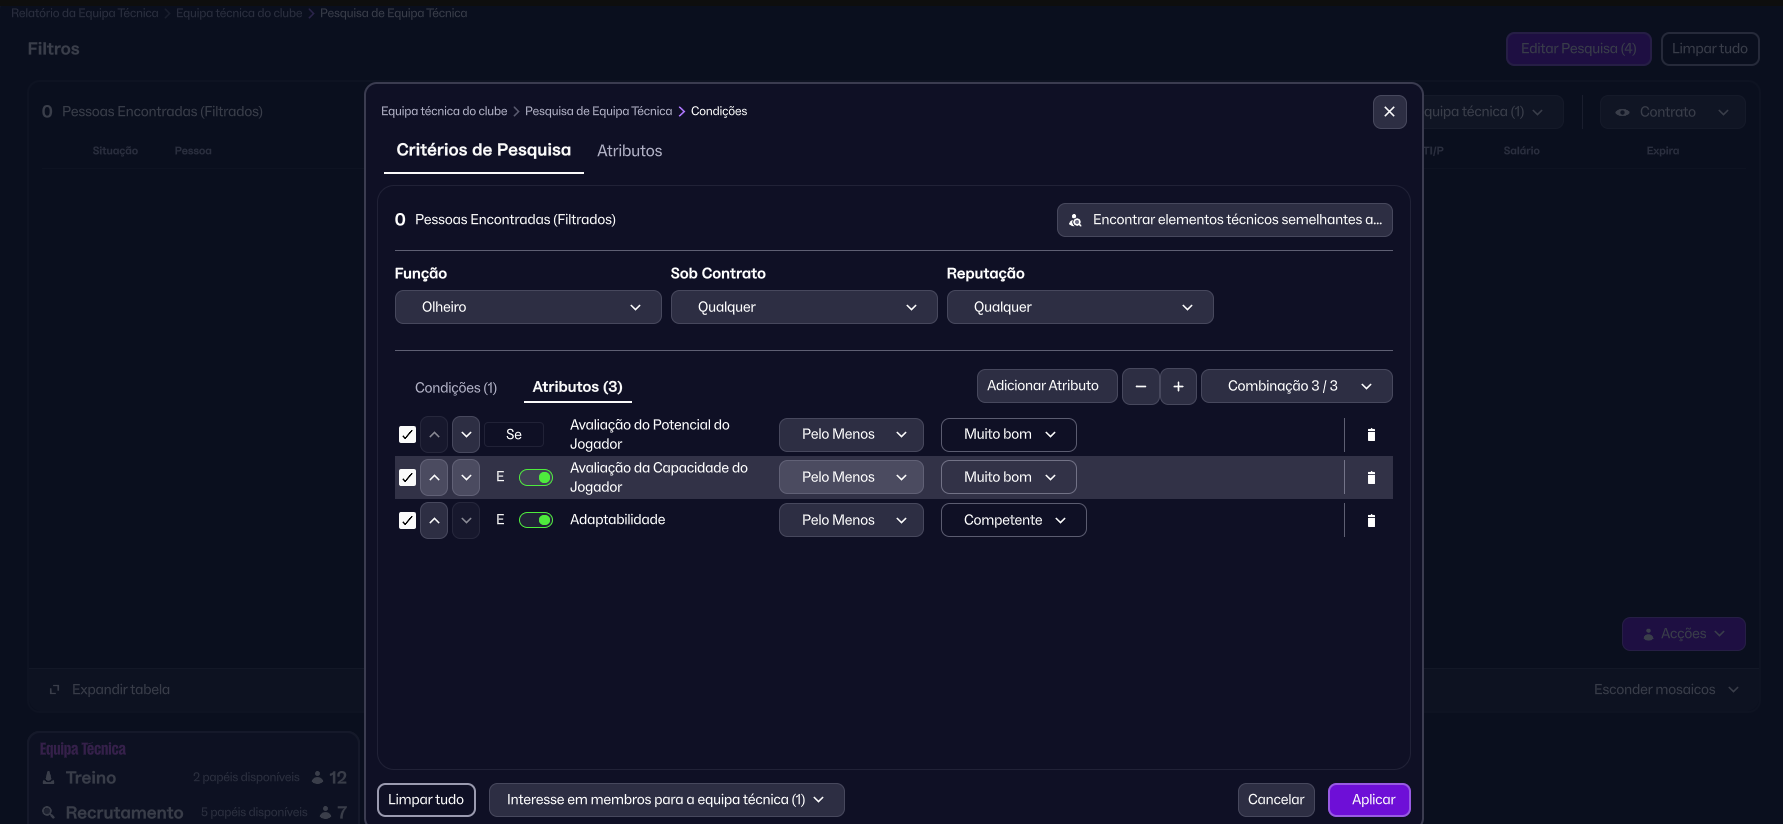Viewport: 1783px width, 824px height.
Task: Click Editar Pesquisa (4) in background
Action: click(x=1578, y=49)
